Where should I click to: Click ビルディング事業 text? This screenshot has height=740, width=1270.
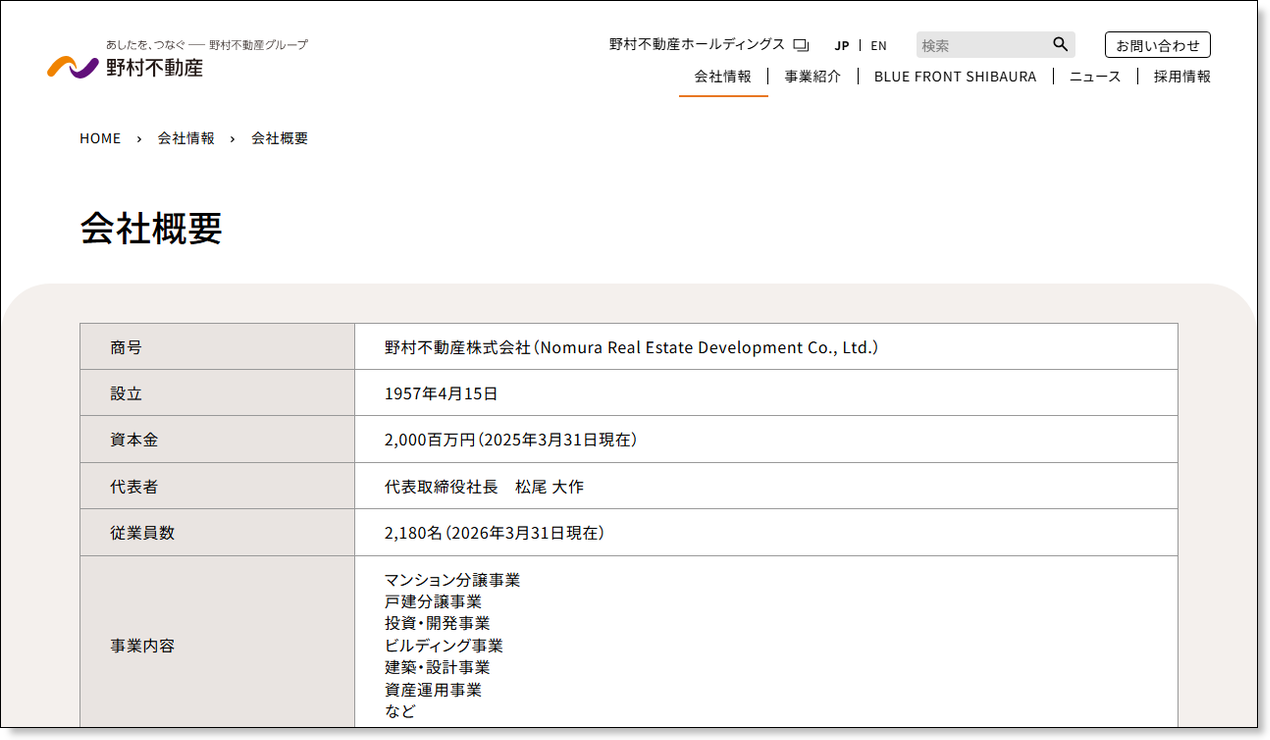click(444, 646)
